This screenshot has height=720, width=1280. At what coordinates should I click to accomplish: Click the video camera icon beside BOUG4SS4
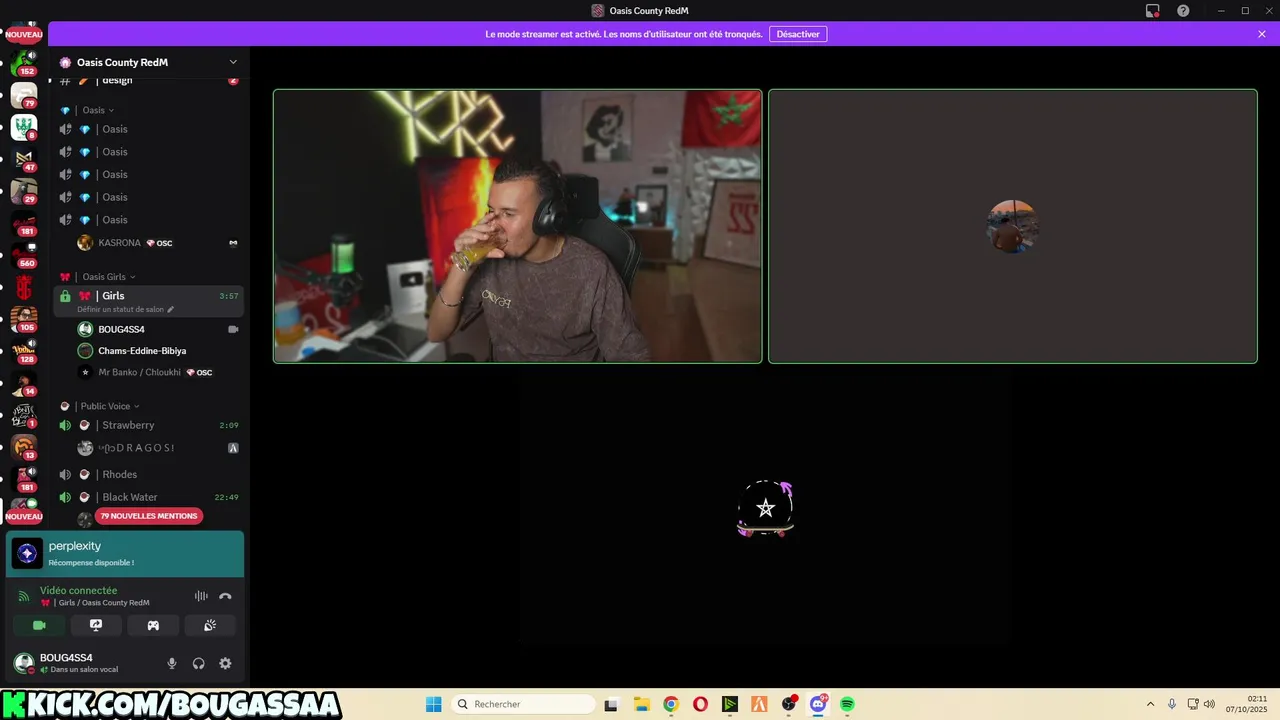pos(233,329)
